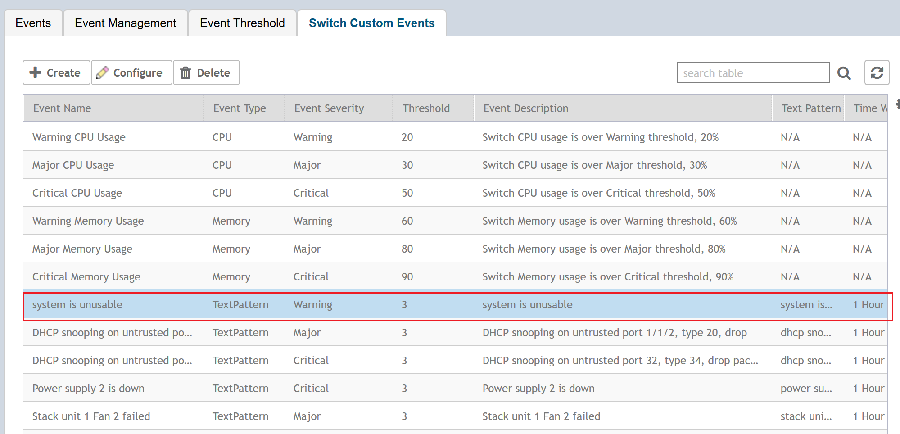
Task: Sort by Event Name column header
Action: [62, 108]
